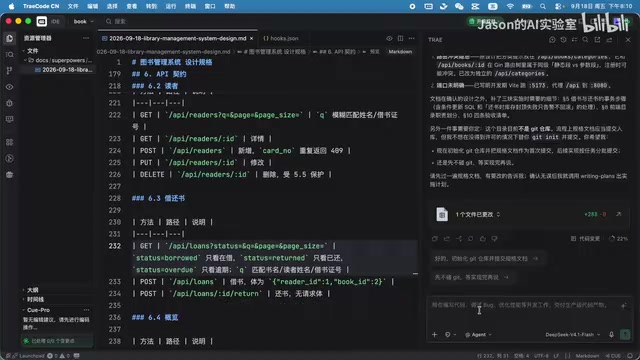Screen dimensions: 640x360
Task: Open the 帮助 menu in the menu bar
Action: tap(230, 6)
